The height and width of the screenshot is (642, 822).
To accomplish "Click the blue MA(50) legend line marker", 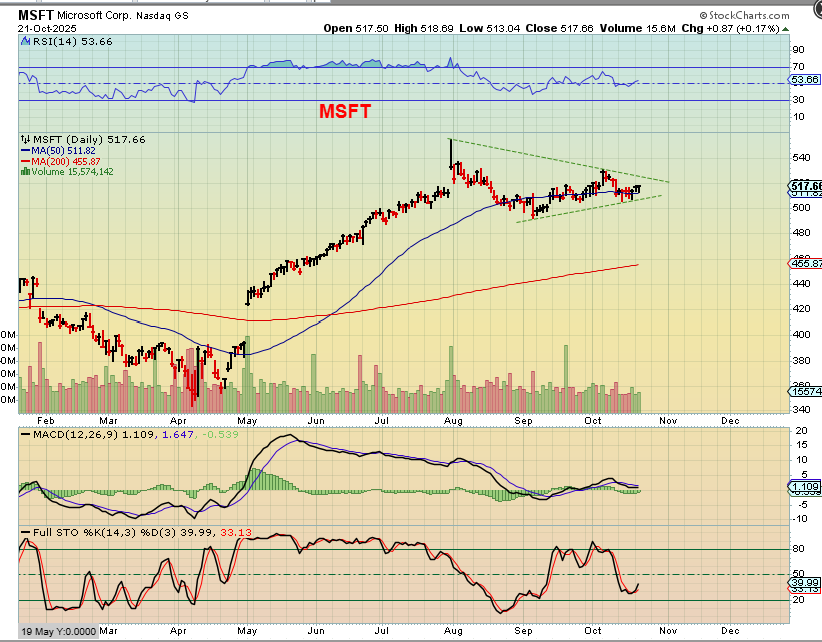I will 26,151.
